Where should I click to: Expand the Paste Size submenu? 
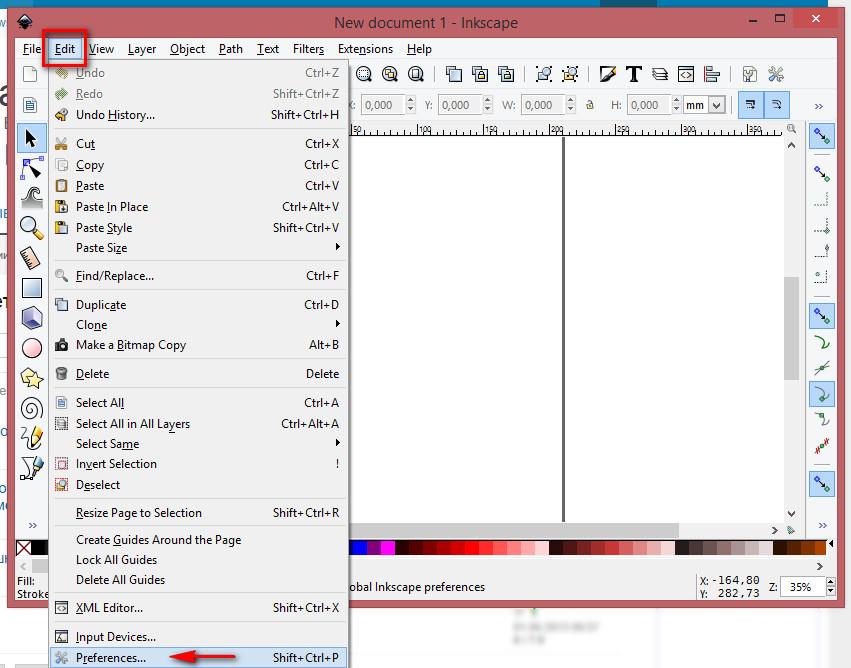pos(198,248)
